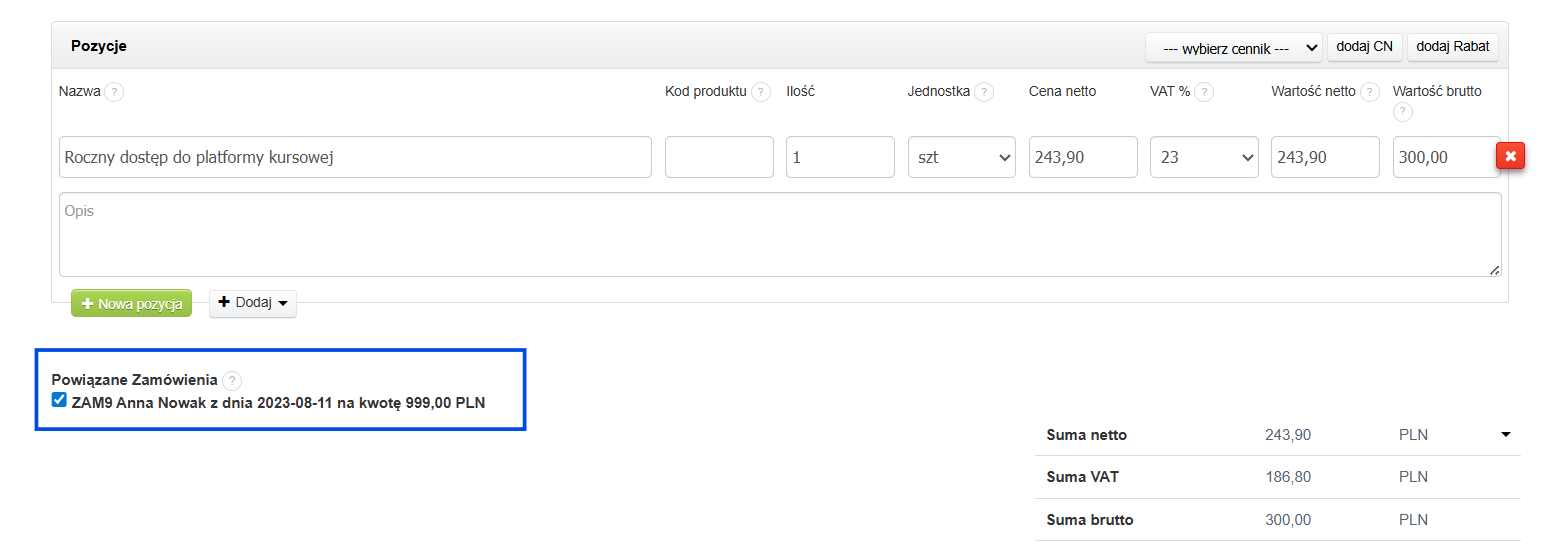Click help icon next to Nazwa
Viewport: 1556px width, 547px height.
(x=115, y=92)
